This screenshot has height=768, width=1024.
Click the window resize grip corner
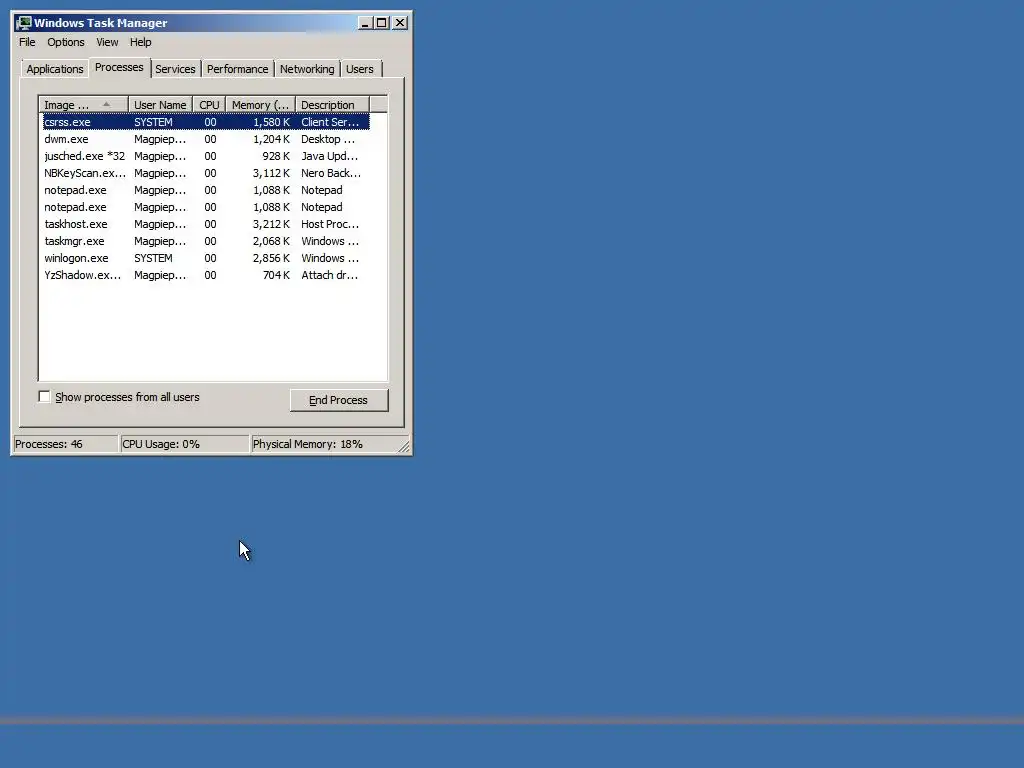click(x=404, y=447)
